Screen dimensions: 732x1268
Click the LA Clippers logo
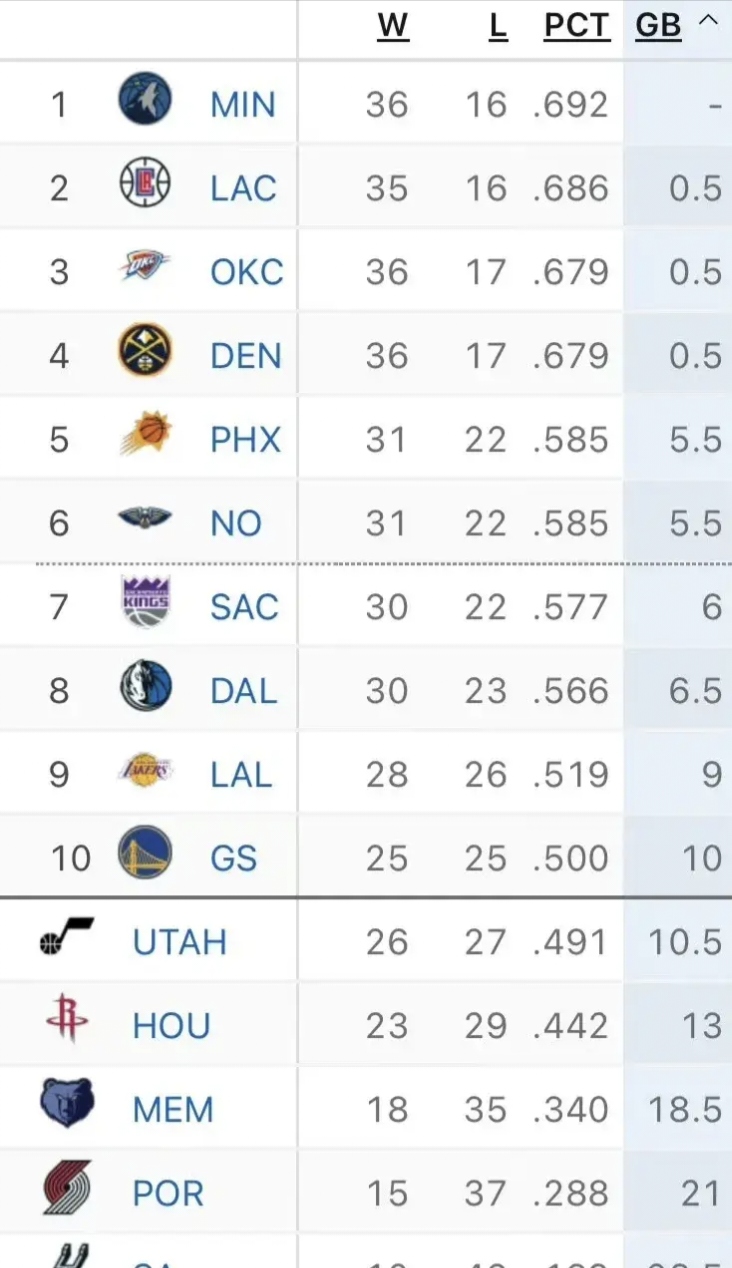point(145,183)
